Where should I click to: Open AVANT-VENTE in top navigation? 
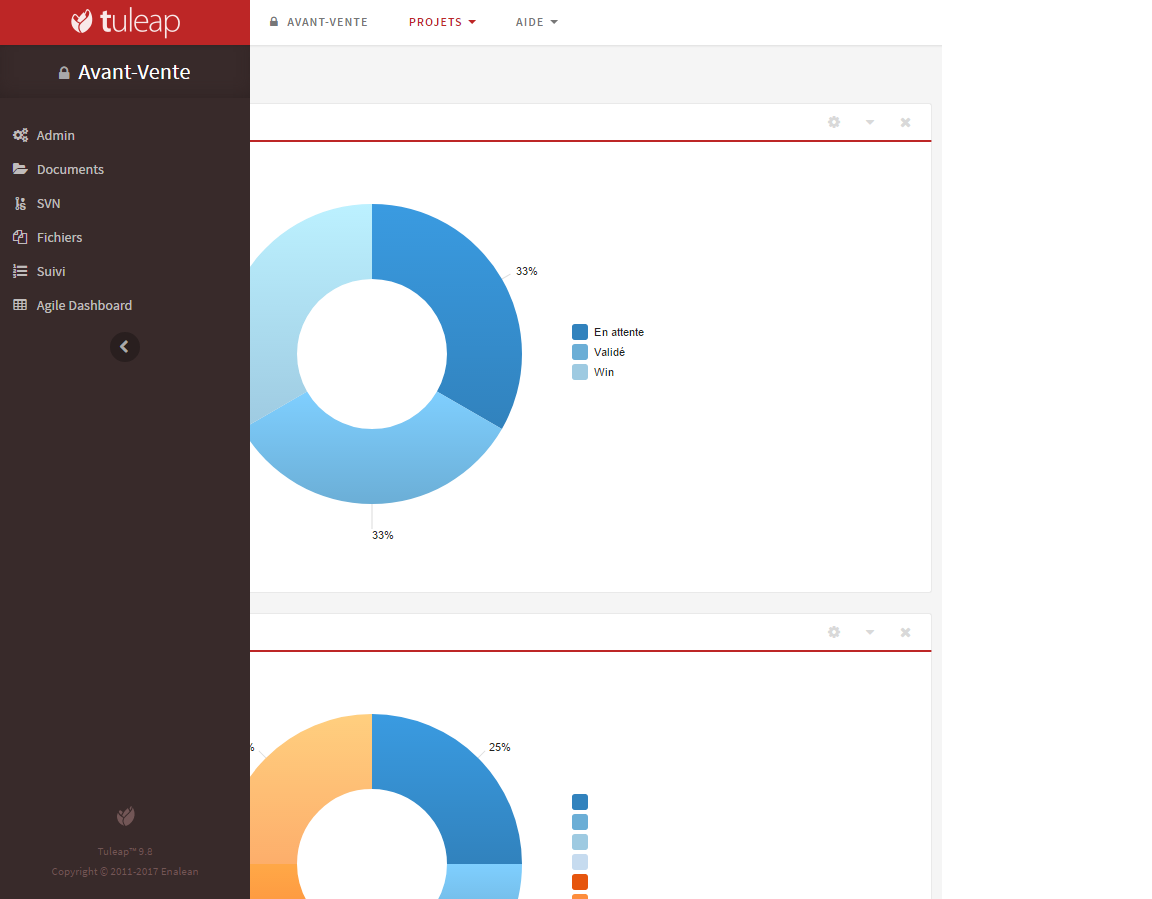click(327, 22)
